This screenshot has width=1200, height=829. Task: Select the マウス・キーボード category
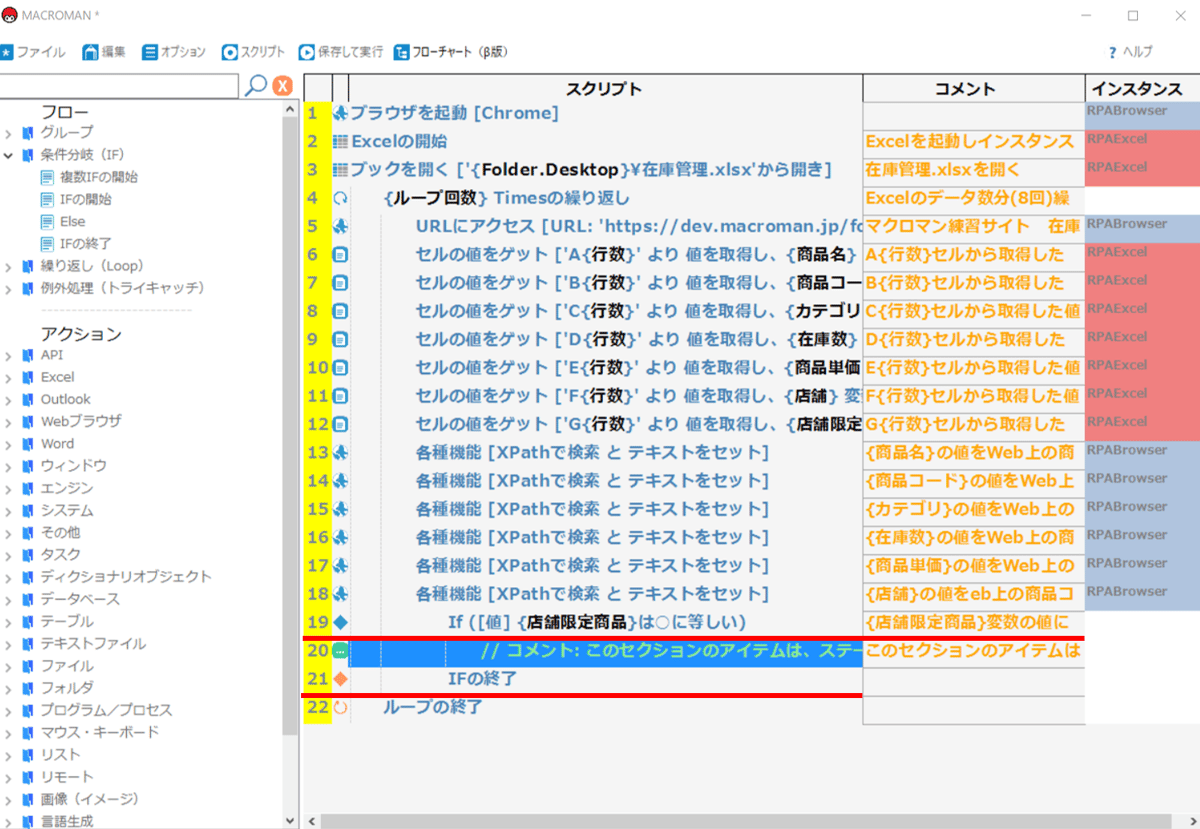(100, 732)
